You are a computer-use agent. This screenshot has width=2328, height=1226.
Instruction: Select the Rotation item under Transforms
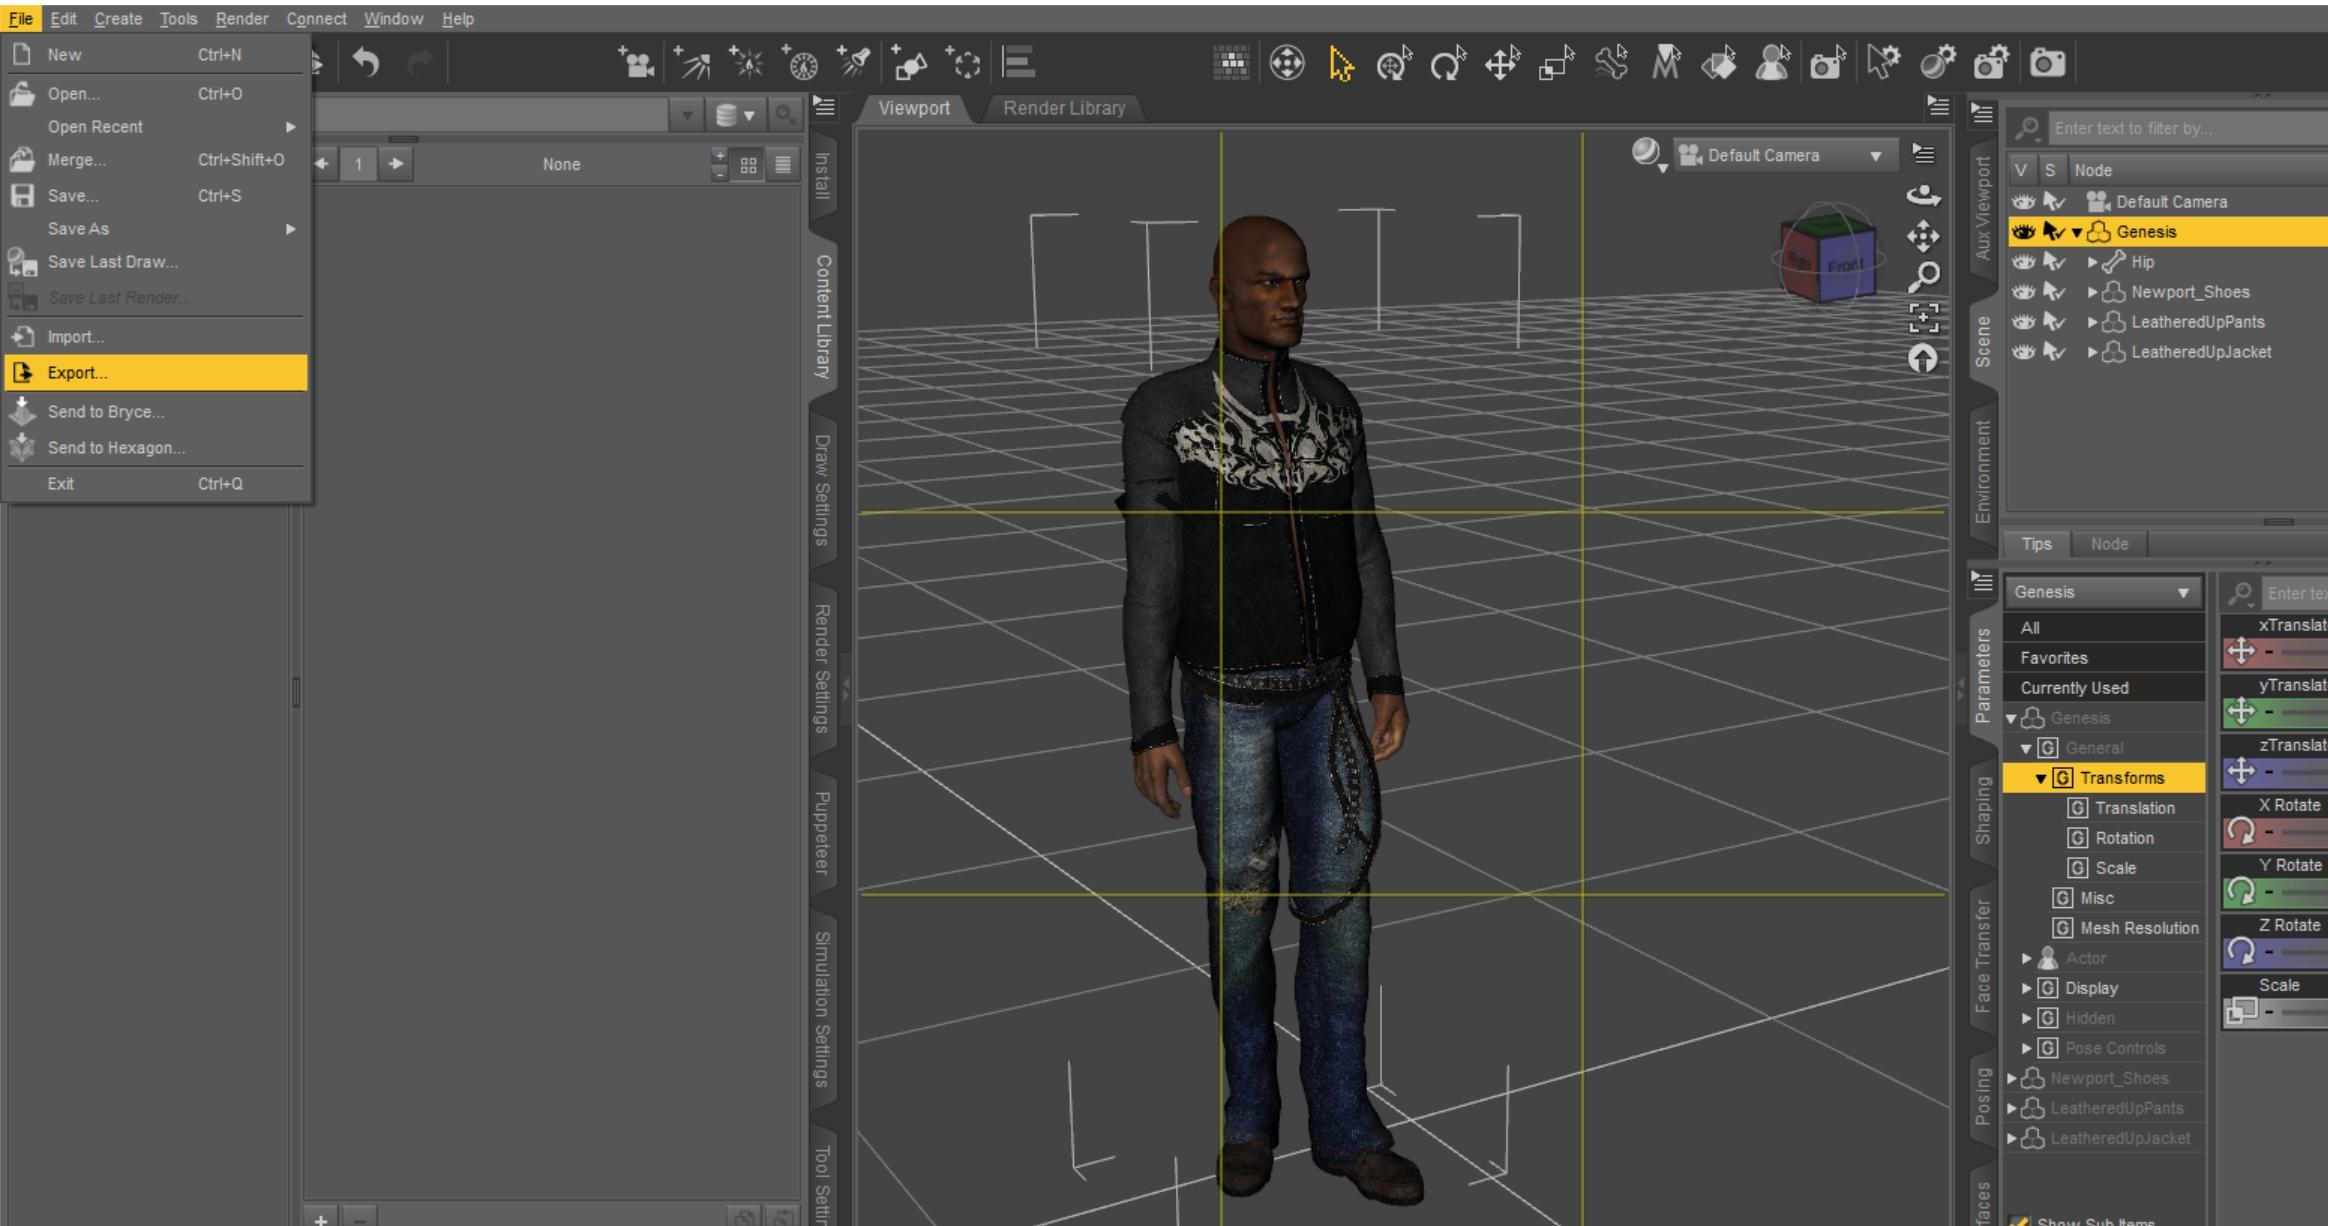coord(2124,838)
